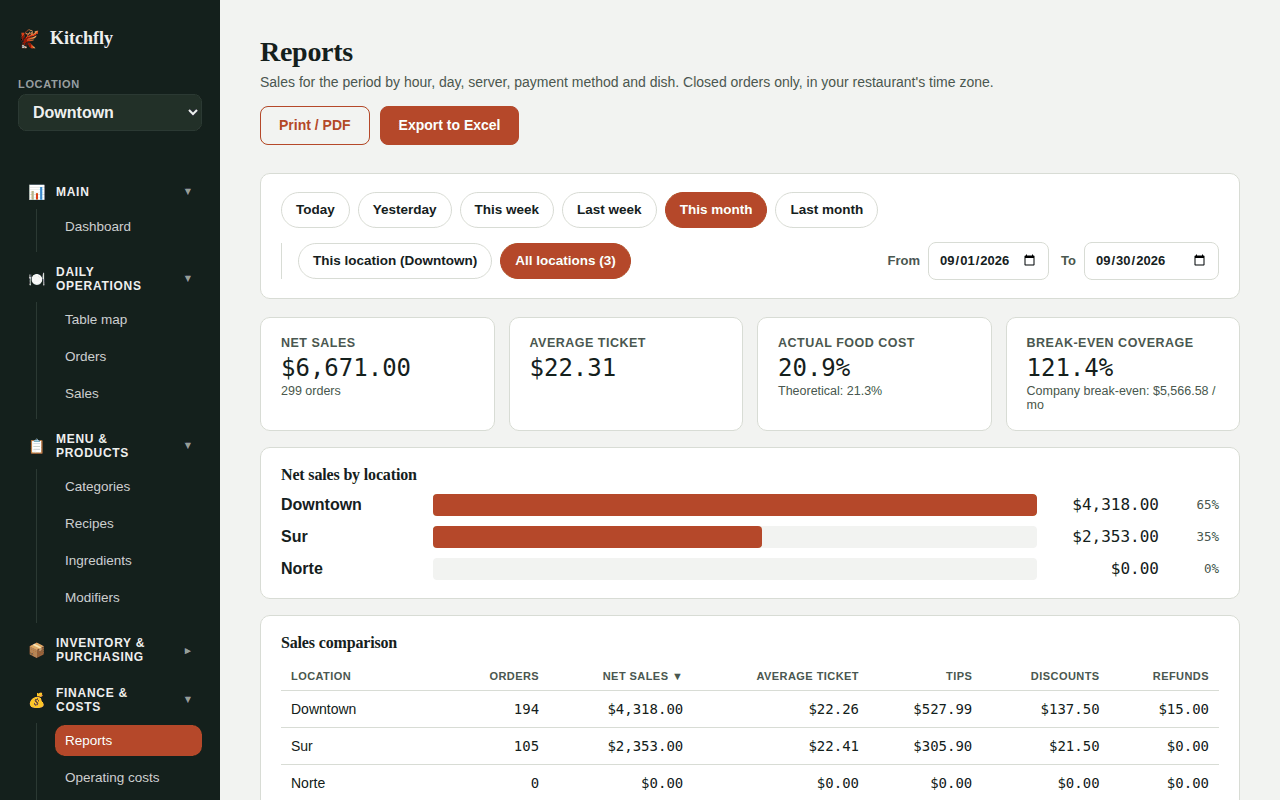This screenshot has height=800, width=1280.
Task: Click the Downtown net sales bar
Action: click(x=735, y=505)
